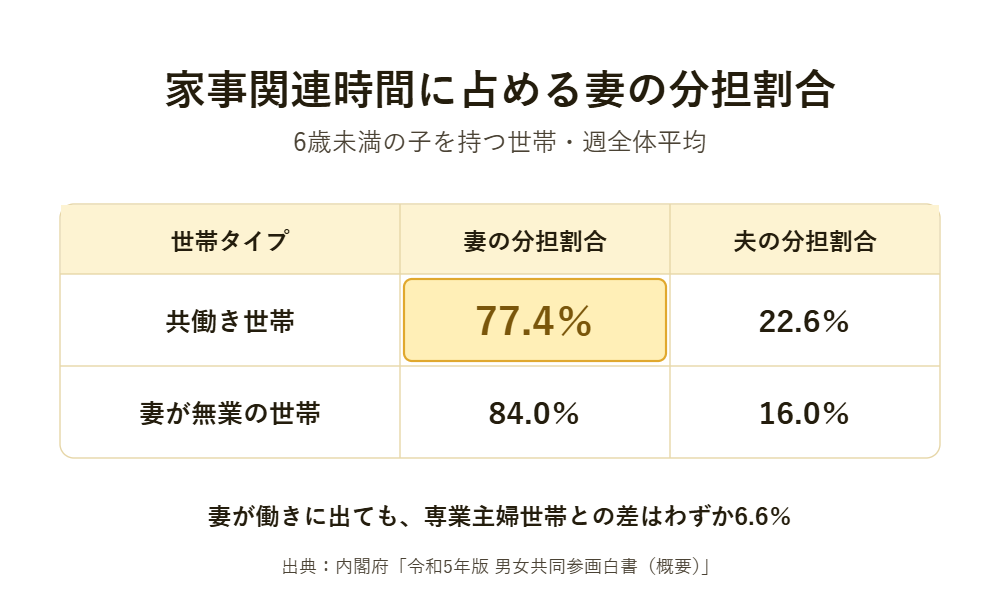
Task: Click the 16.0% value cell
Action: tap(804, 413)
